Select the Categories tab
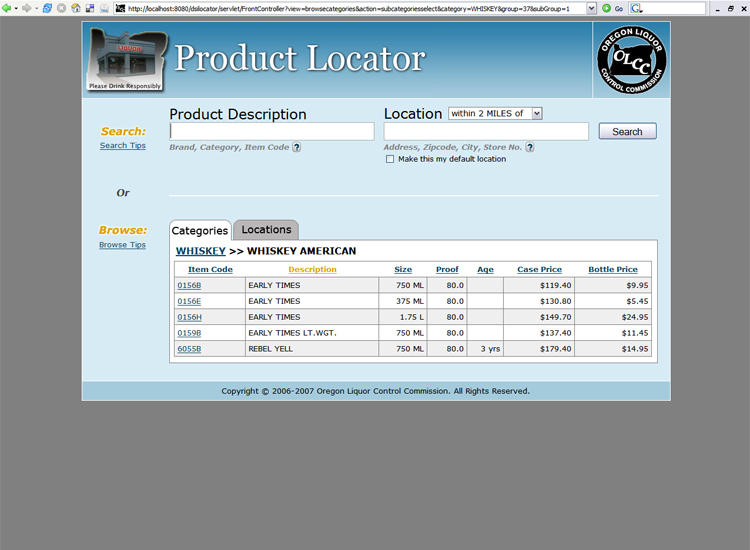The image size is (750, 550). tap(200, 231)
